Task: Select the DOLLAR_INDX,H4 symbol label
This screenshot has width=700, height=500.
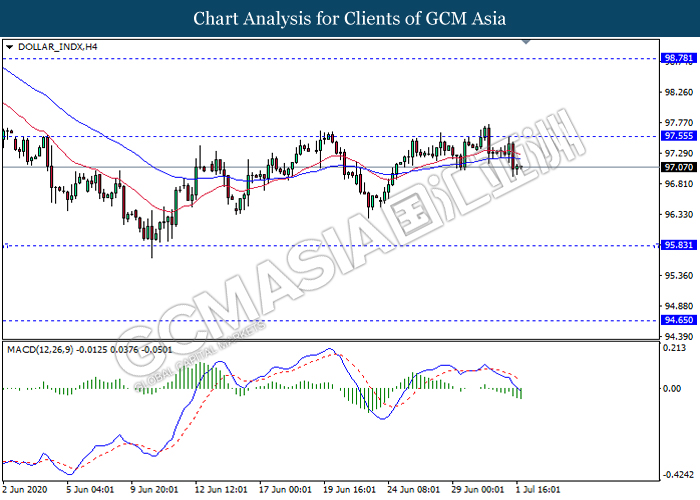Action: [58, 47]
